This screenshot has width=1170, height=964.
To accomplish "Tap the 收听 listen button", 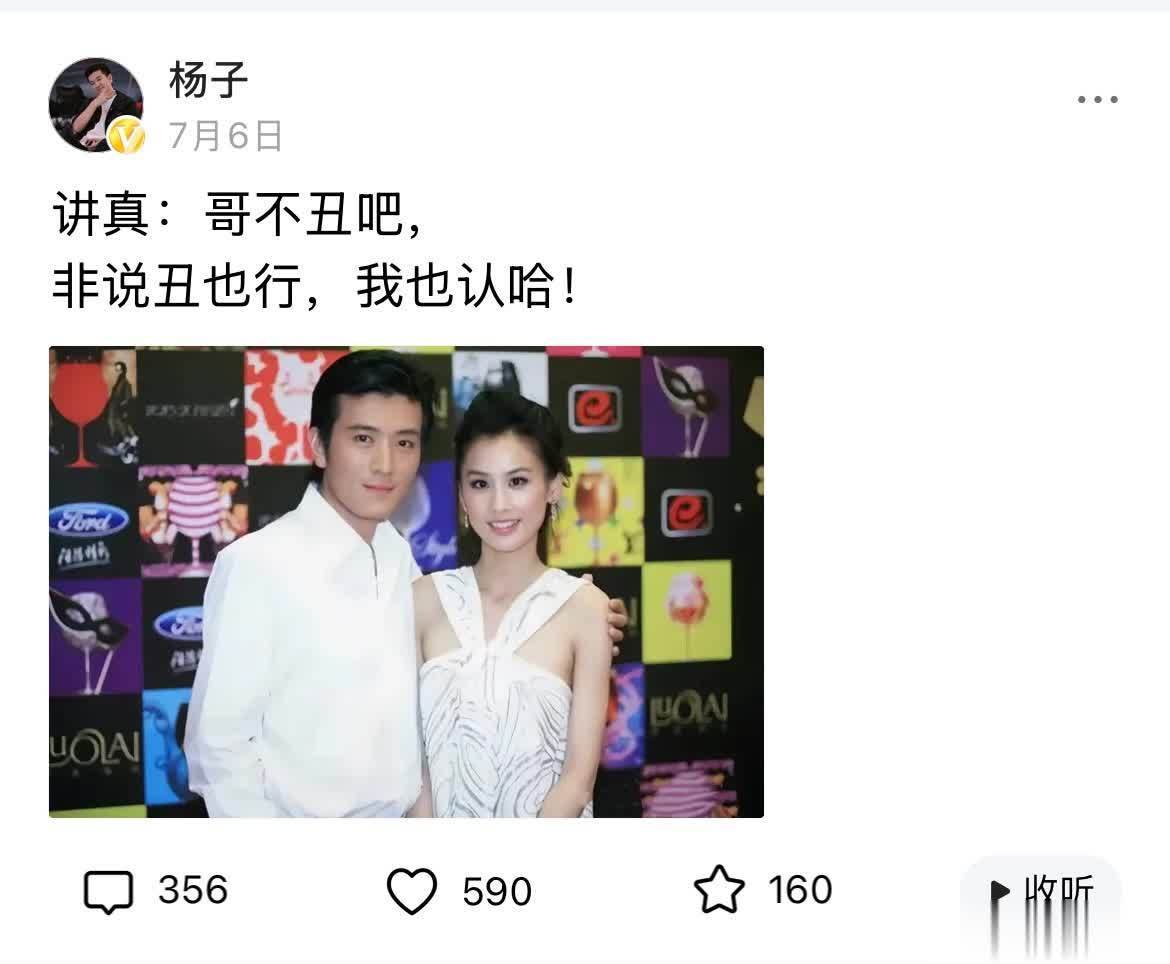I will click(1040, 891).
